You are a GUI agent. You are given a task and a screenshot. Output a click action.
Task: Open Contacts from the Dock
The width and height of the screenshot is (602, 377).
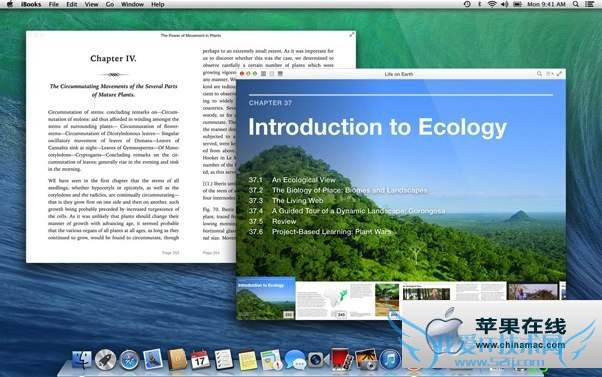[x=177, y=359]
